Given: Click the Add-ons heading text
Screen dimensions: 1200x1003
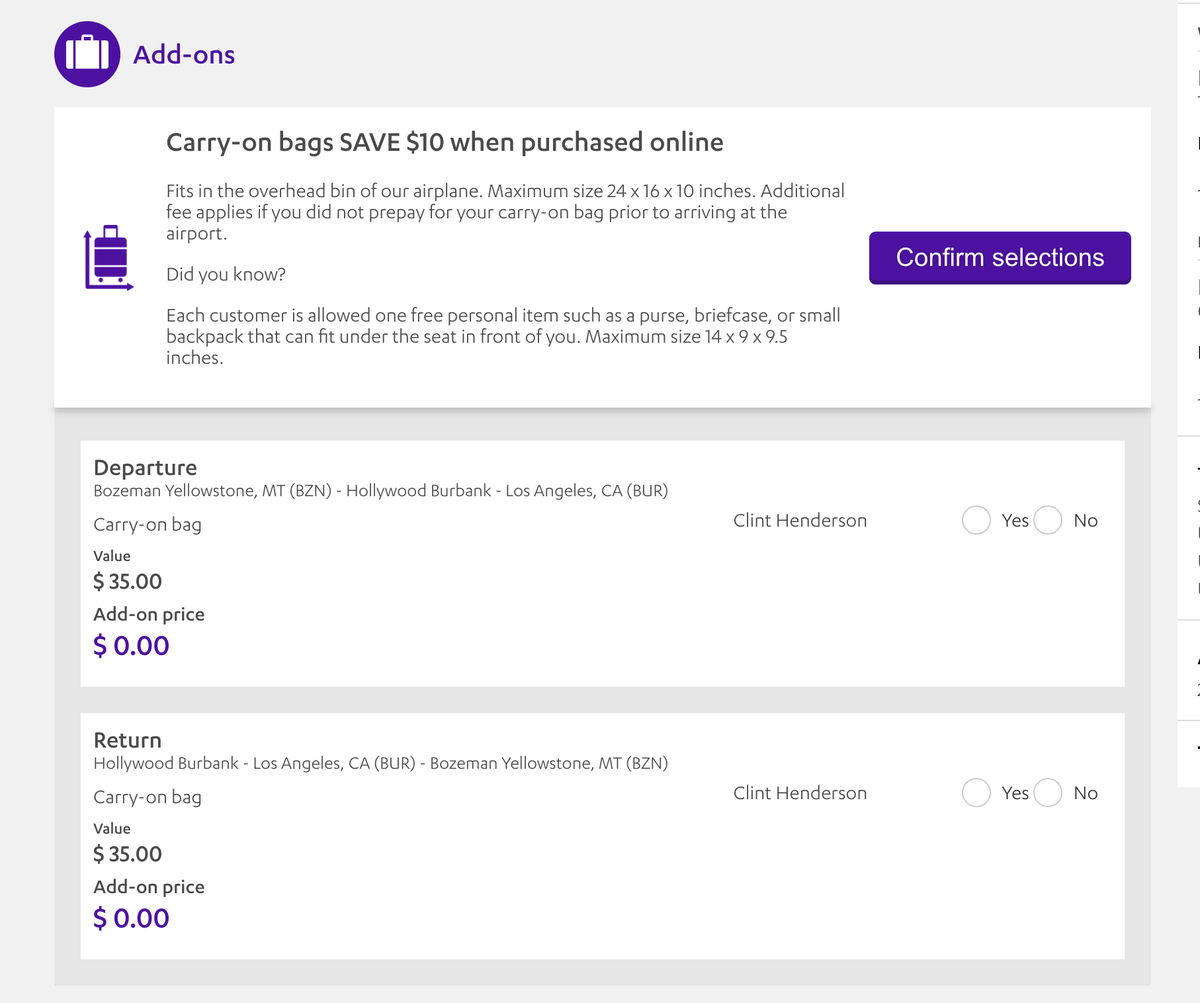Looking at the screenshot, I should (x=182, y=55).
